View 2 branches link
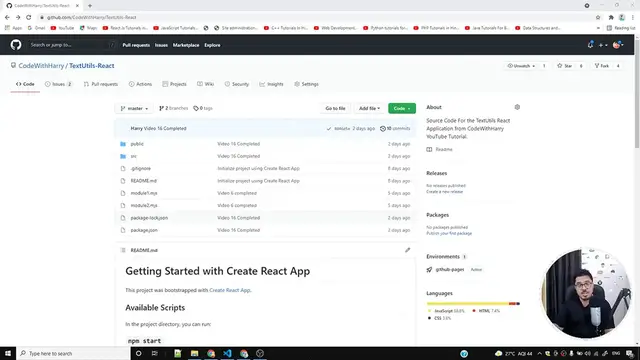 tap(173, 108)
